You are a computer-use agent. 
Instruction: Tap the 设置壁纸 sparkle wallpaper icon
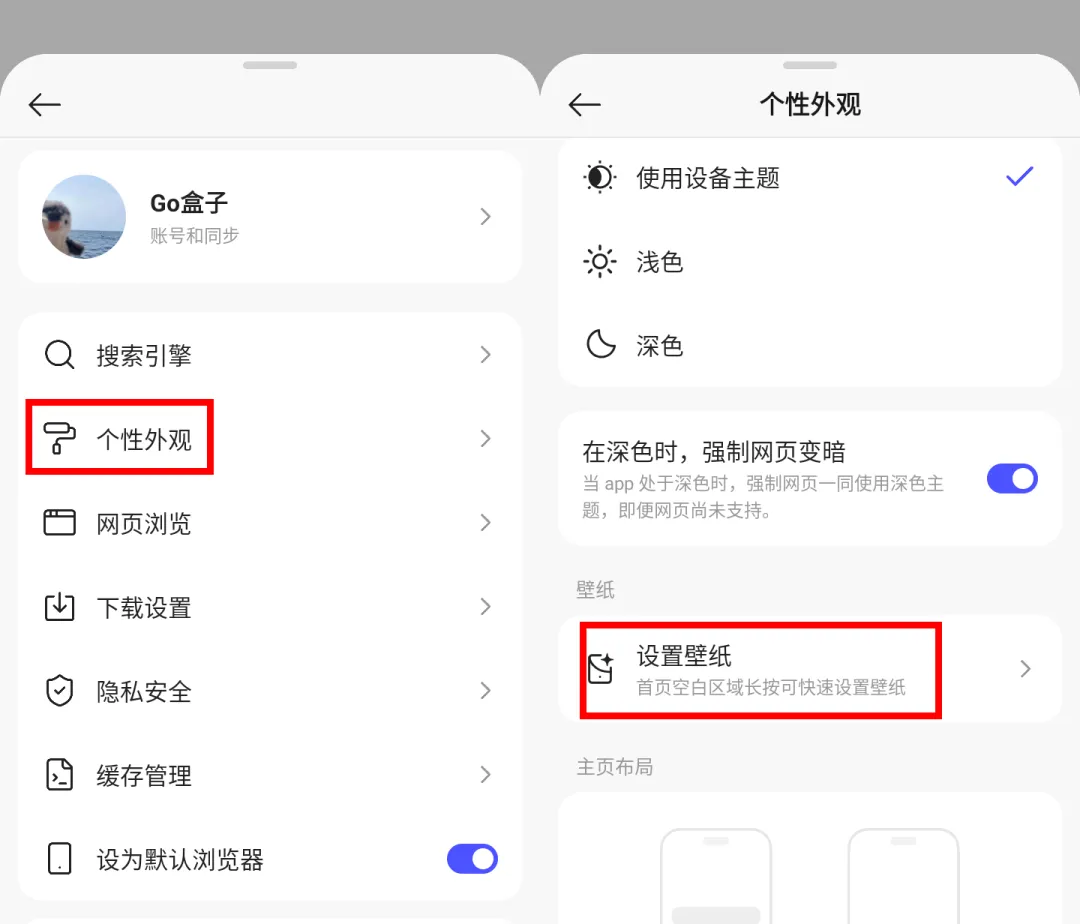point(601,668)
